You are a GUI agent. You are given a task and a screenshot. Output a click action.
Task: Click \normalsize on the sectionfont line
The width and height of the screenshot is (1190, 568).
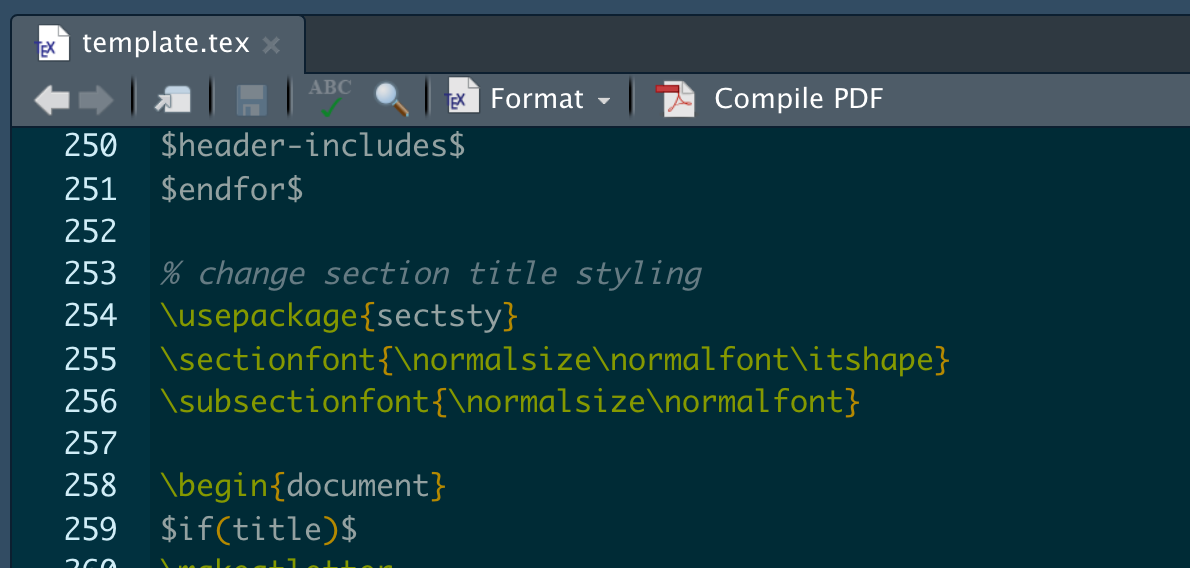pos(493,359)
